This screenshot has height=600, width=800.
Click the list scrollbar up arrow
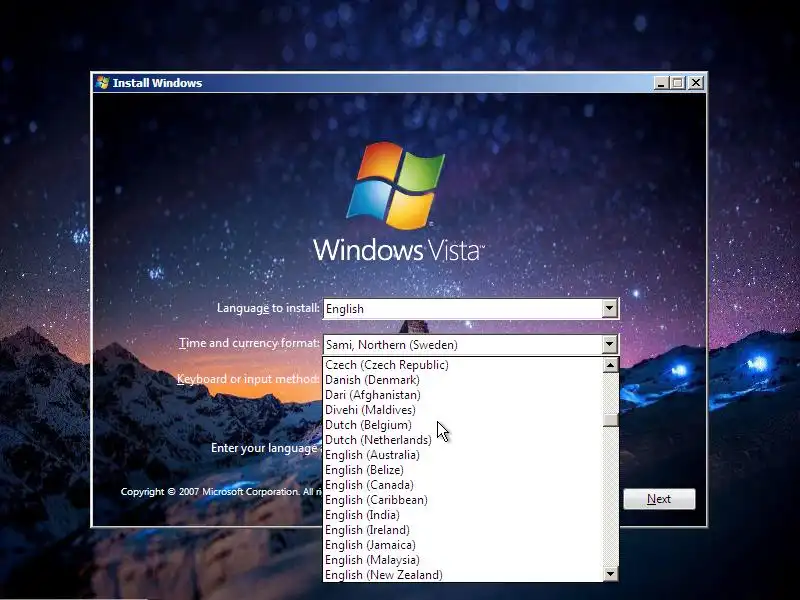click(x=610, y=365)
